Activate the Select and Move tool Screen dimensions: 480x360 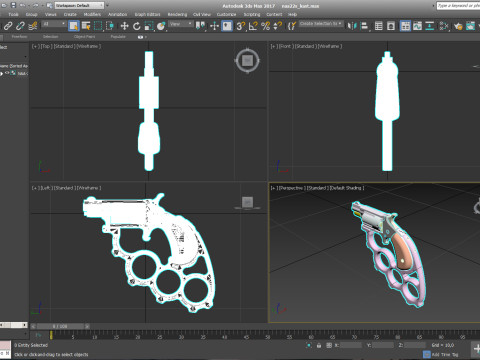tap(124, 26)
